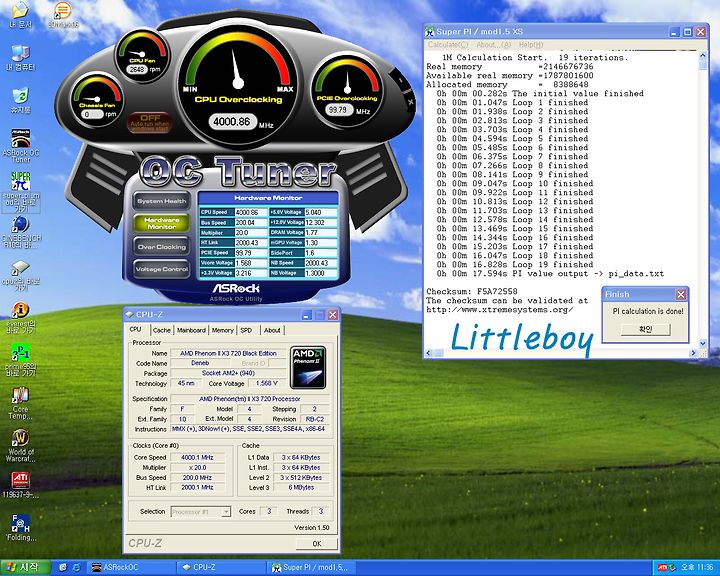This screenshot has width=720, height=576.
Task: Open the My Documents desktop icon
Action: 20,14
